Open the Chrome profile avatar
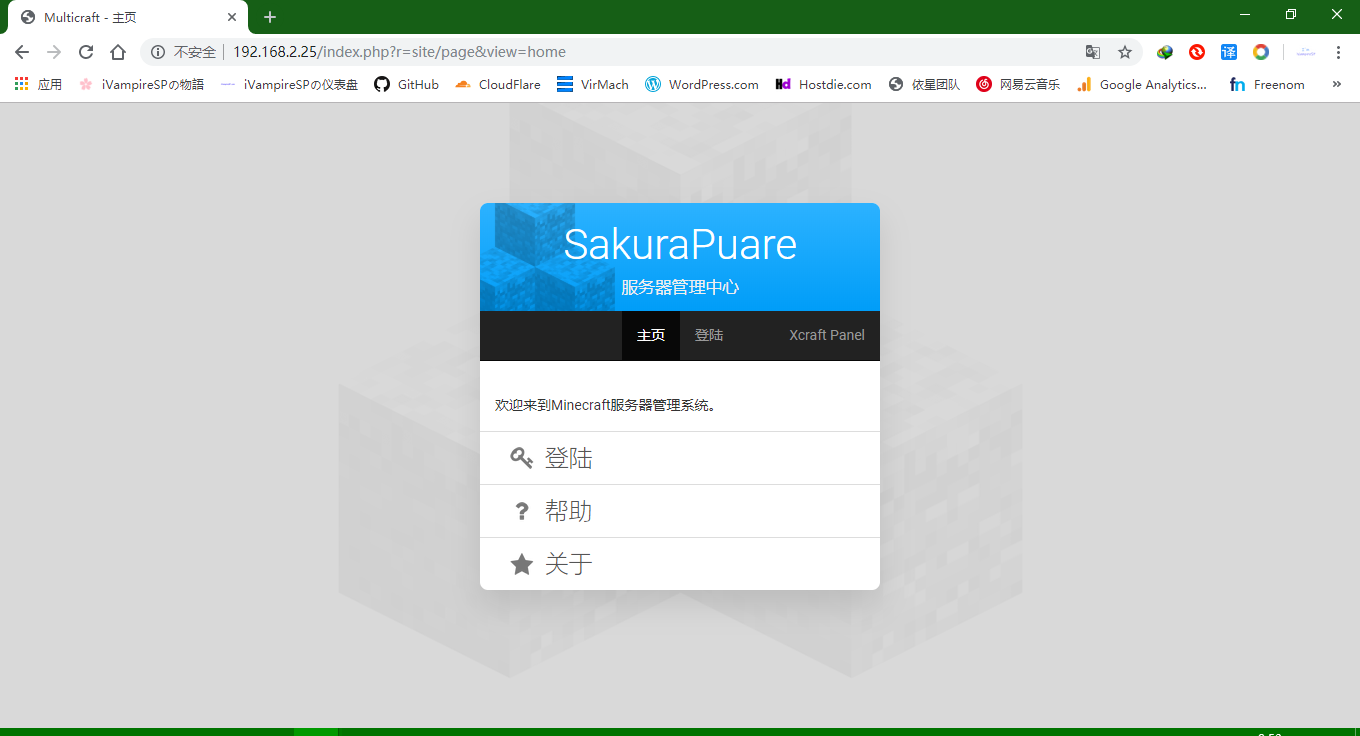 click(x=1305, y=52)
